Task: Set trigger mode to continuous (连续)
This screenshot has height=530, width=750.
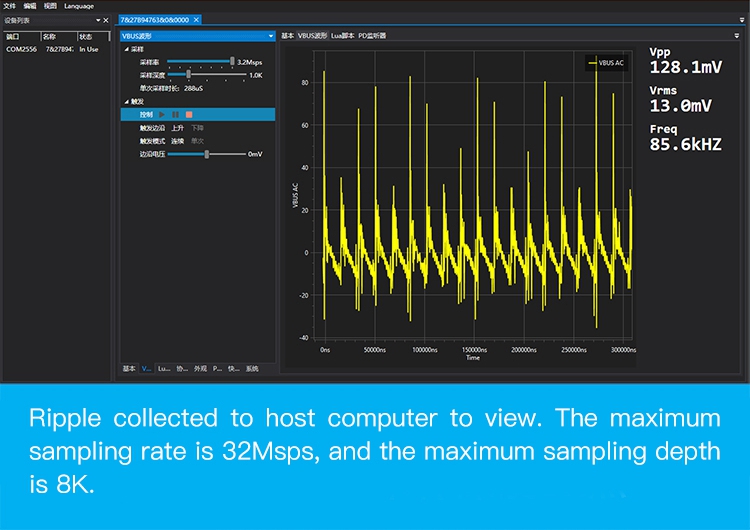Action: (177, 141)
